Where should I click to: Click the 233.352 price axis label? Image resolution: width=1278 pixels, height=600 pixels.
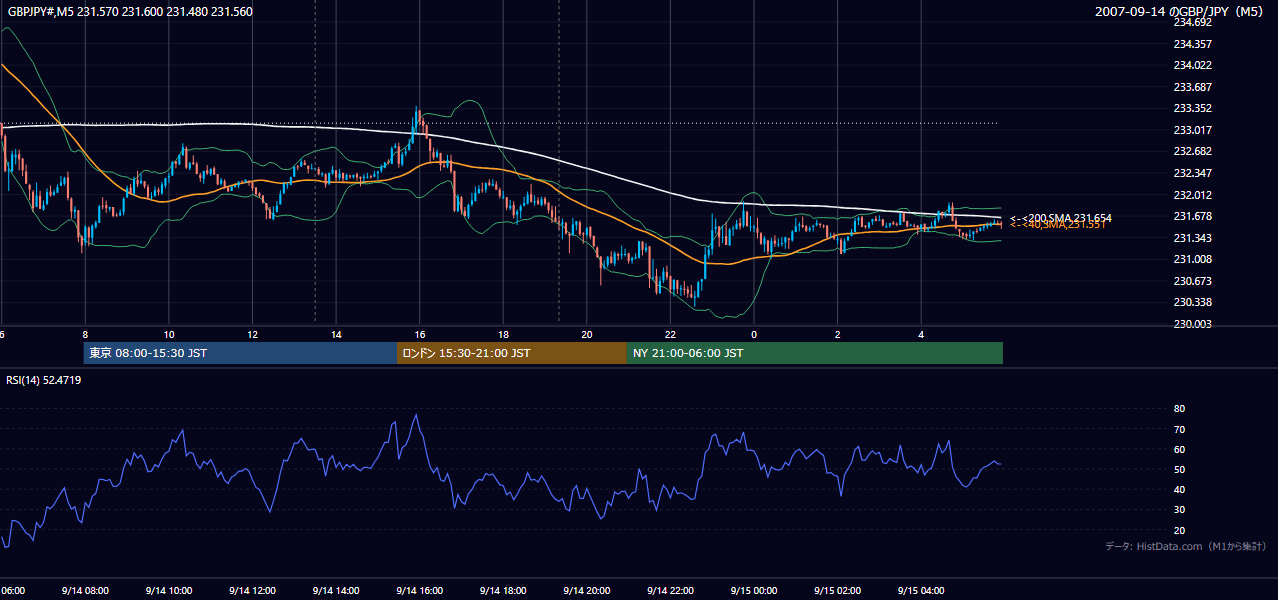click(1193, 109)
